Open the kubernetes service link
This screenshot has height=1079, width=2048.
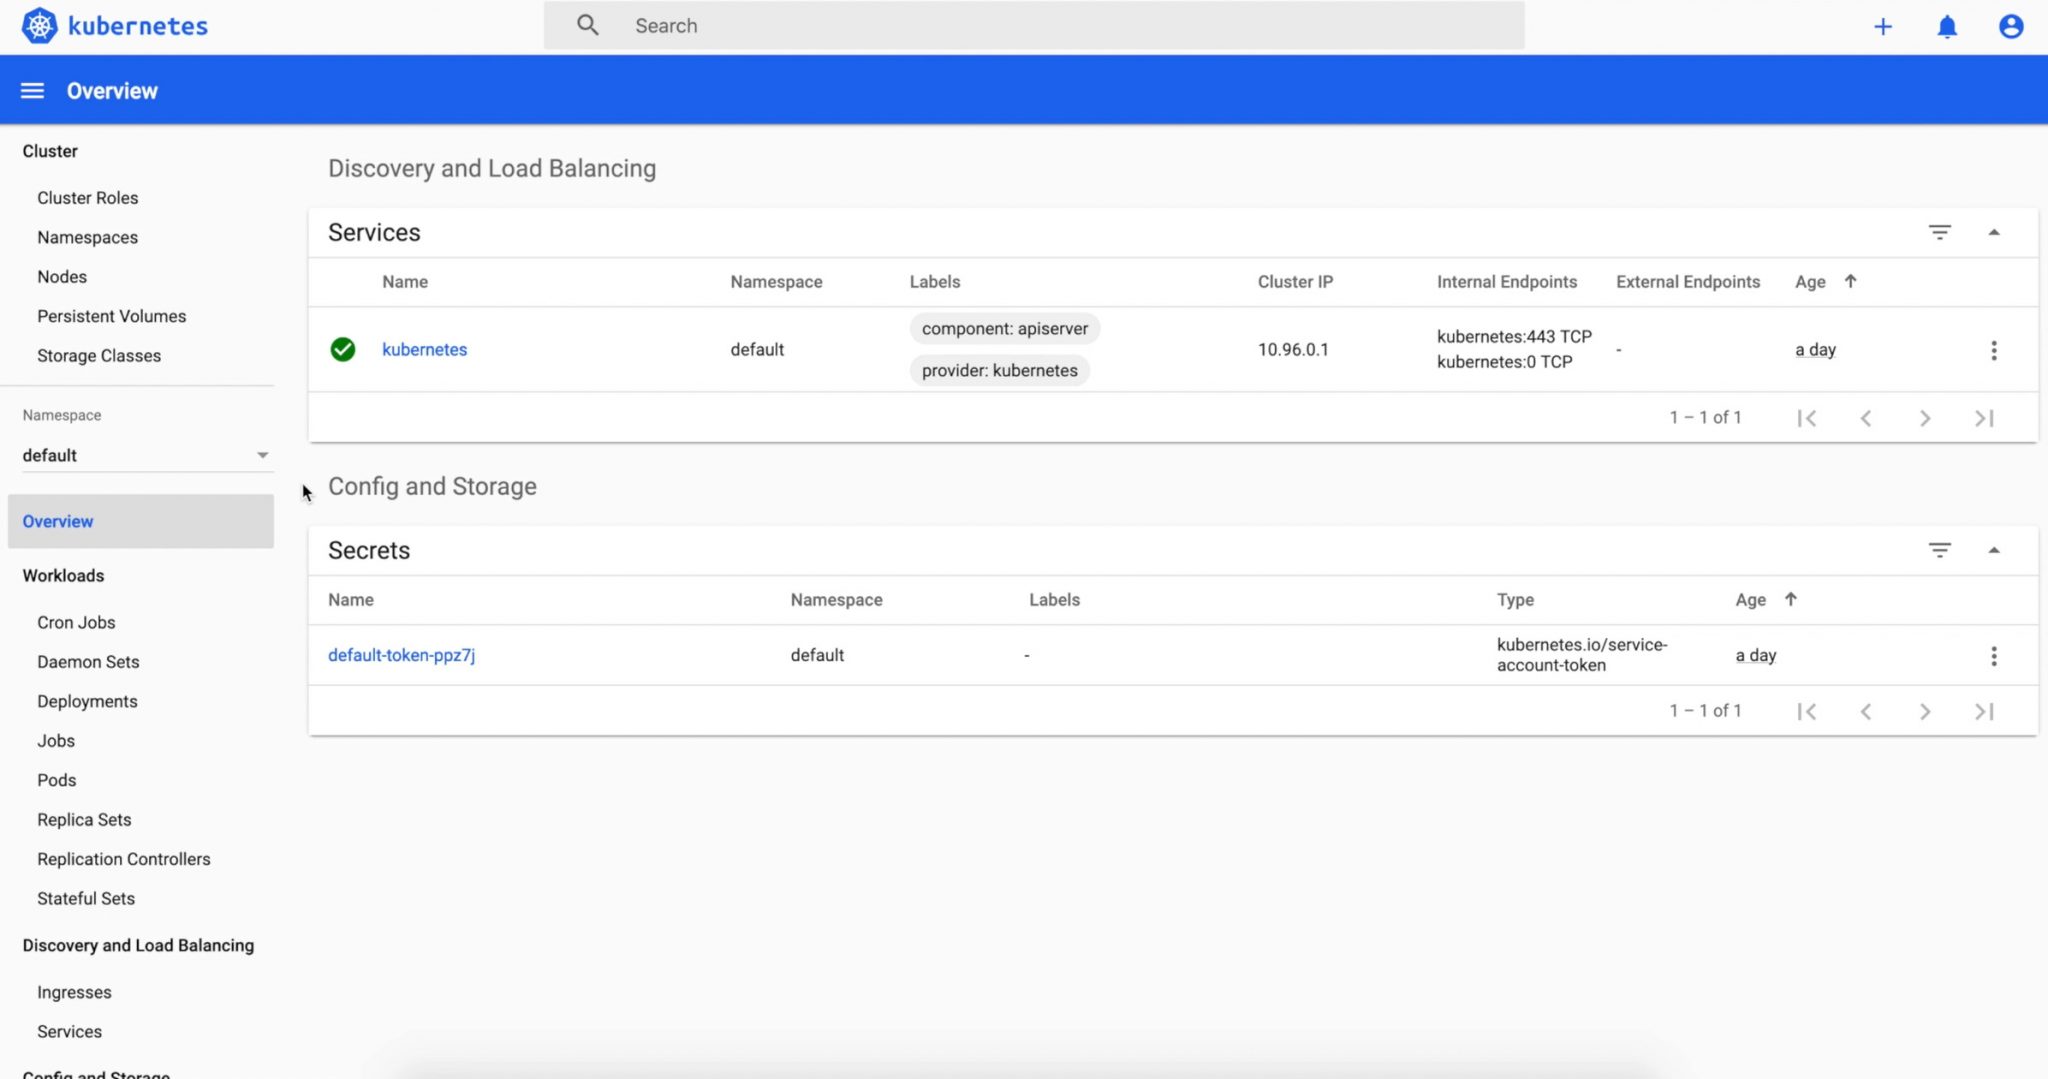click(424, 349)
